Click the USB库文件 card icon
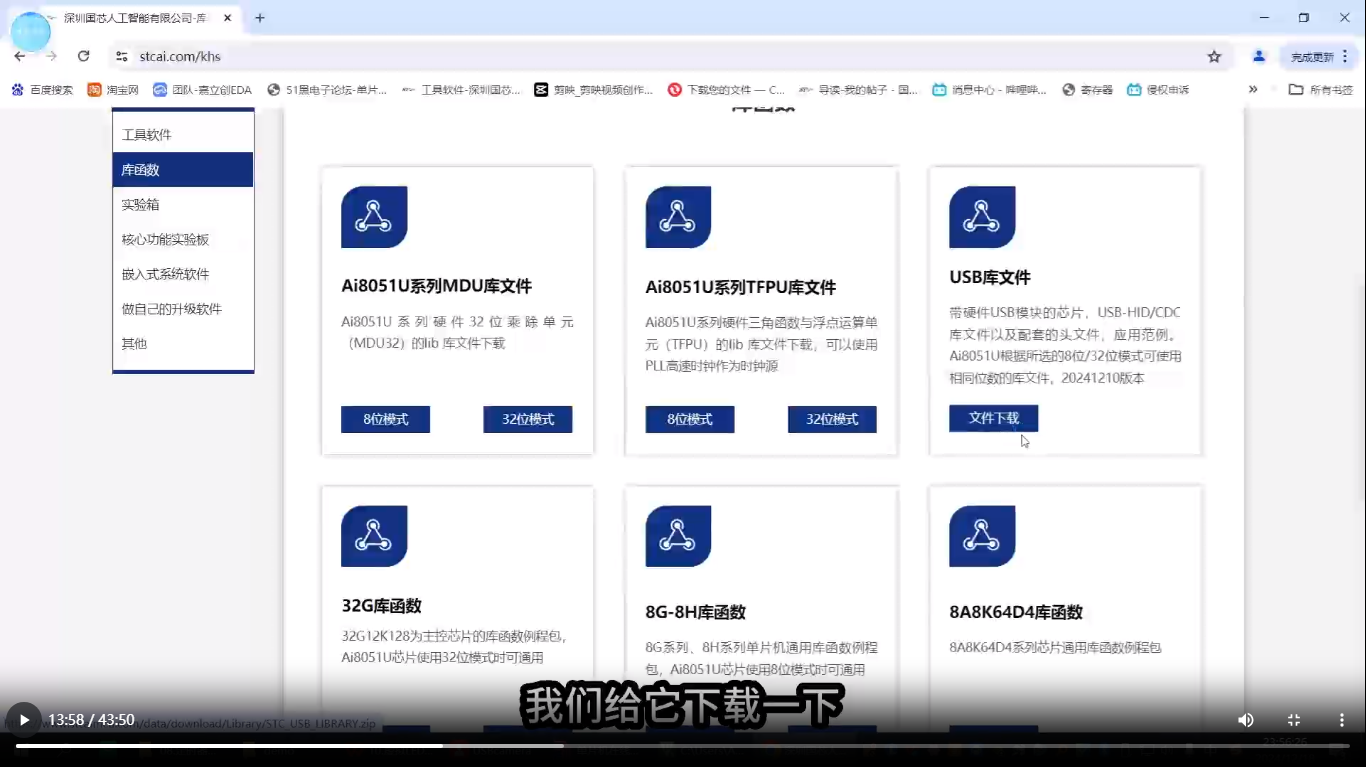The width and height of the screenshot is (1366, 767). pyautogui.click(x=982, y=217)
